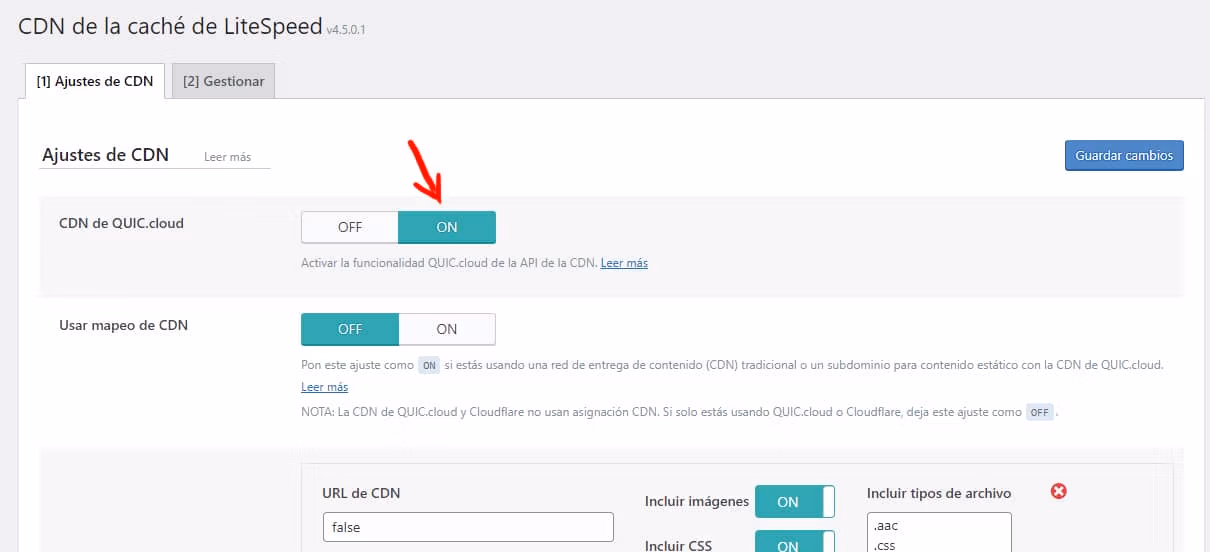Toggle the Incluir imágenes switch
The height and width of the screenshot is (552, 1210).
coord(794,502)
